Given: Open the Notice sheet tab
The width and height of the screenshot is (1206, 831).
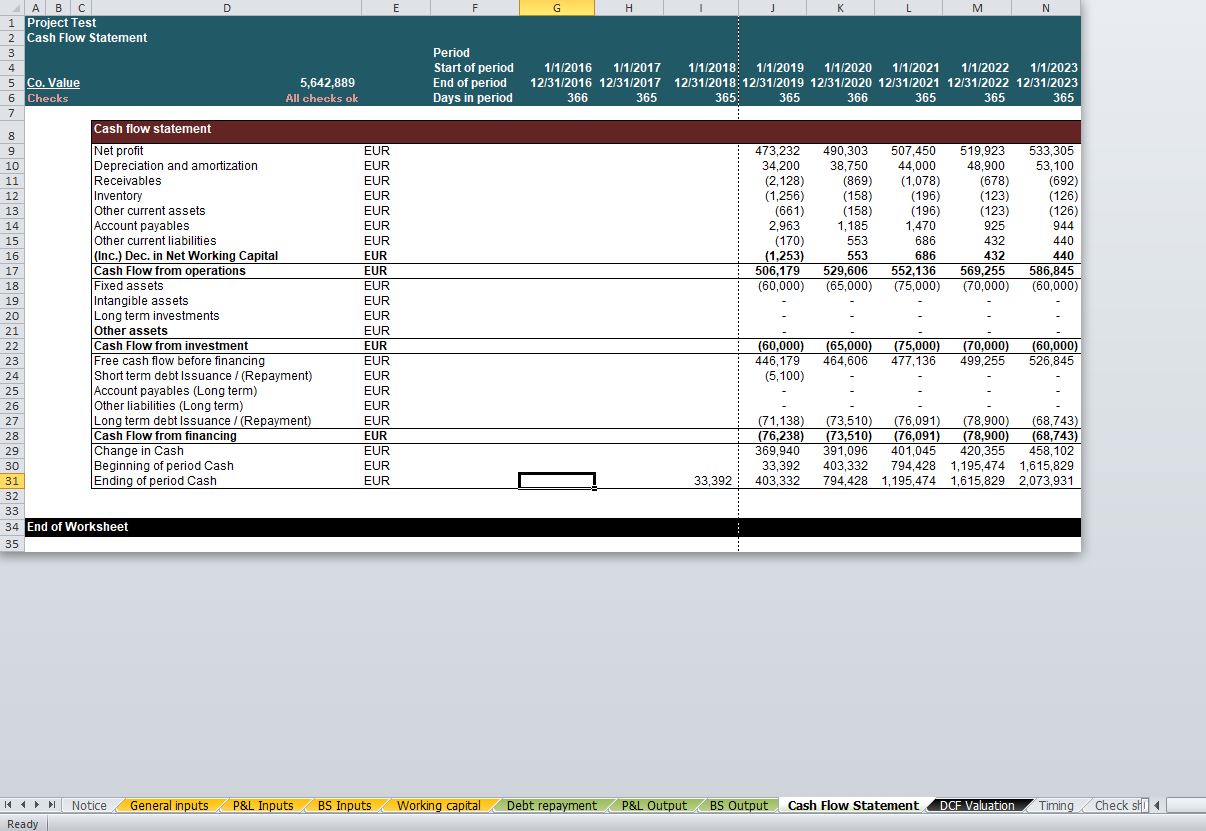Looking at the screenshot, I should click(x=89, y=805).
